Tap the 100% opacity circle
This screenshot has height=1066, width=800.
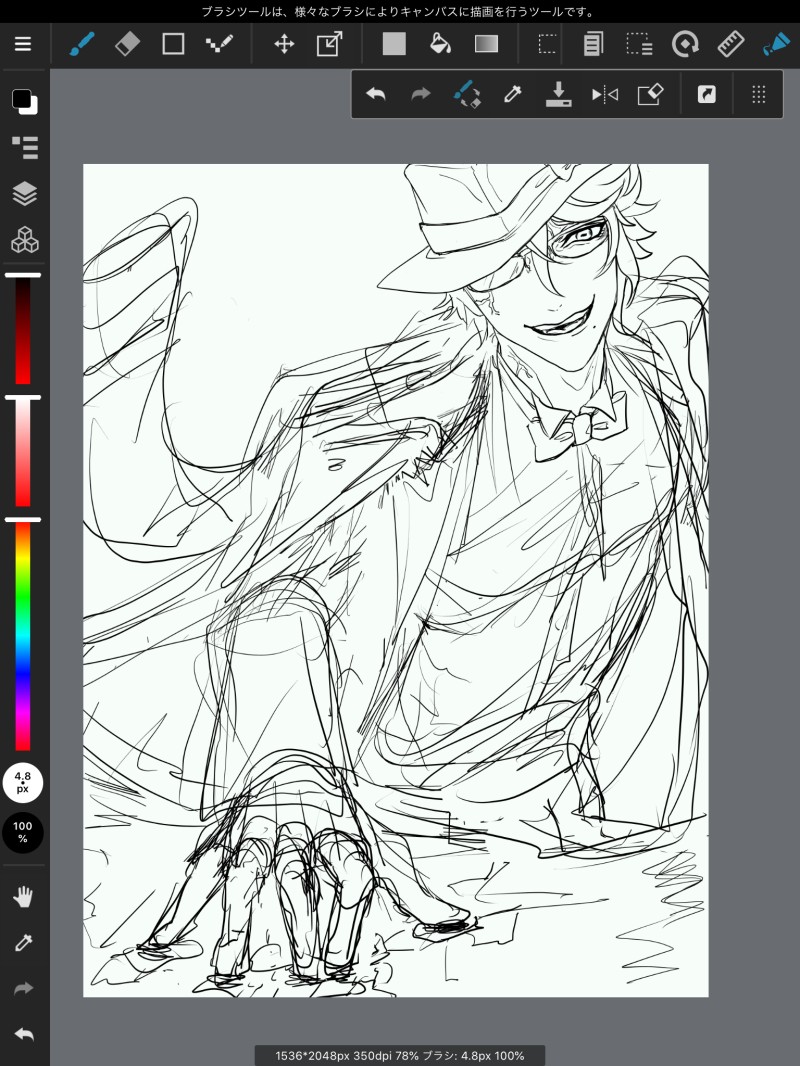point(23,832)
